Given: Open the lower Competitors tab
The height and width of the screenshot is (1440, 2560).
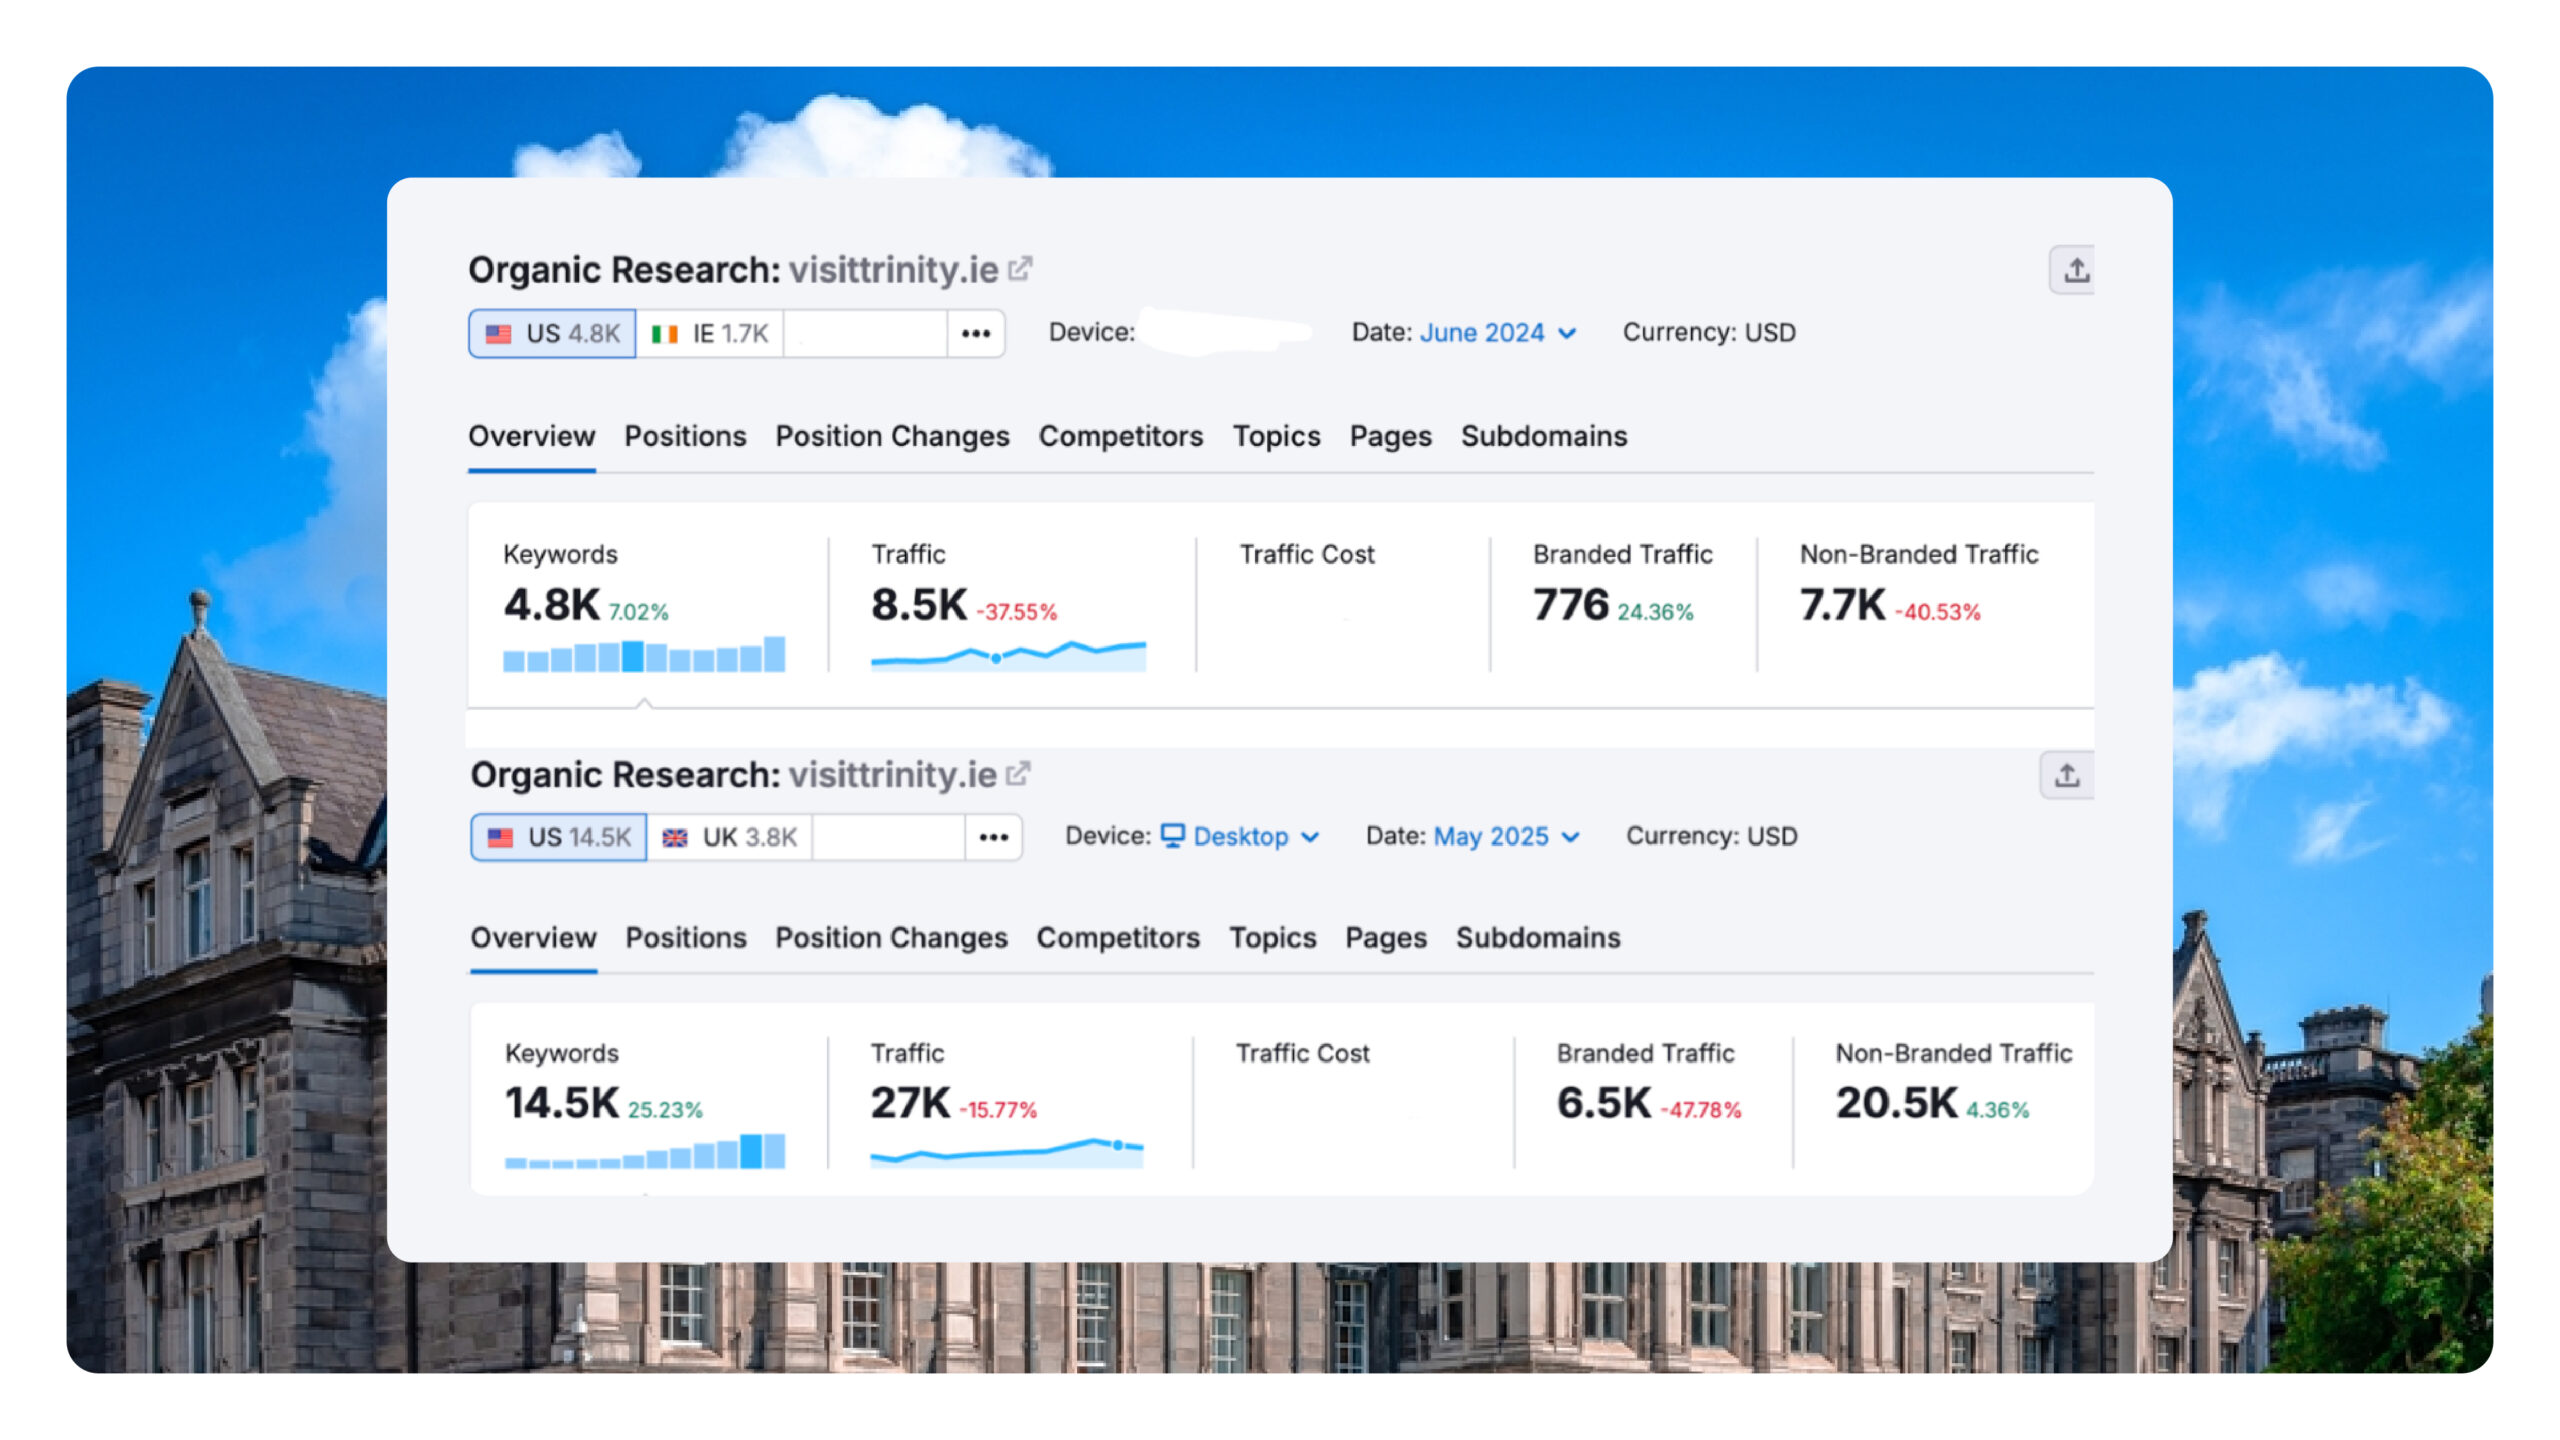Looking at the screenshot, I should (1117, 938).
